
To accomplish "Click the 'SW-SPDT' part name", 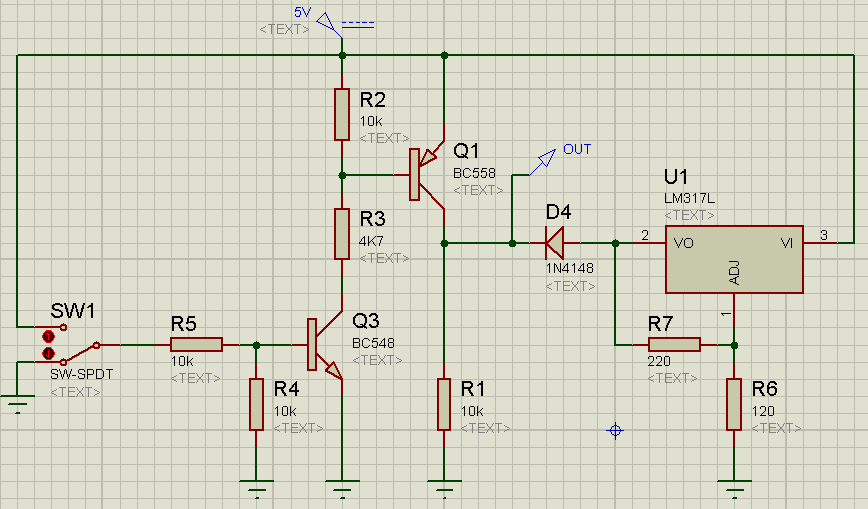I will [81, 374].
